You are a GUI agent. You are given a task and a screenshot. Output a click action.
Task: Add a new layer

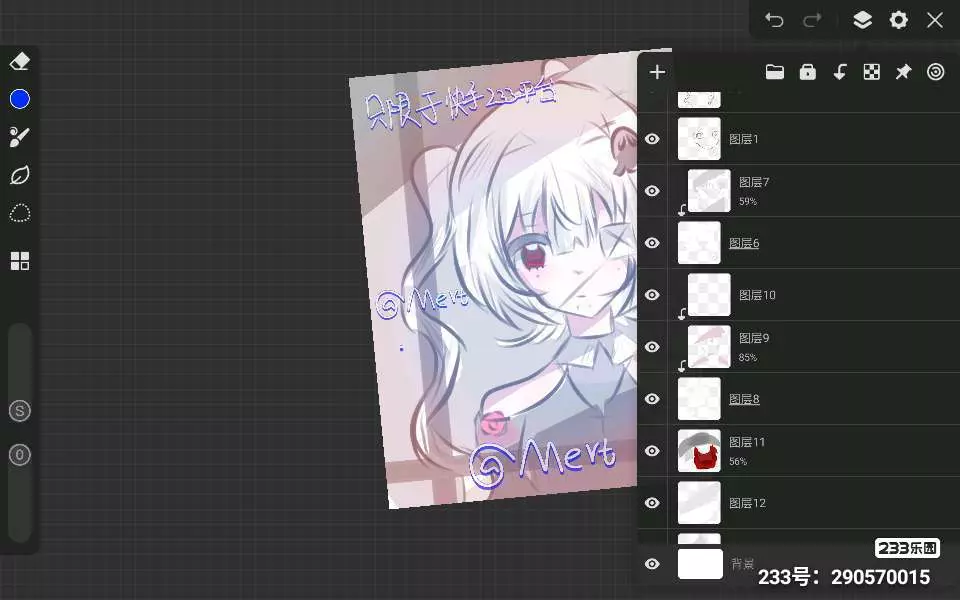[x=657, y=72]
